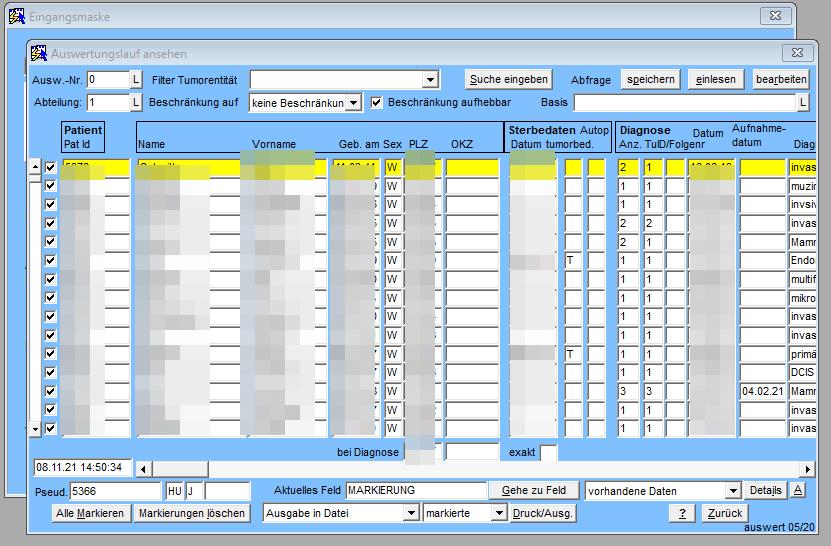Open help via the ? button
The image size is (831, 546).
point(682,513)
